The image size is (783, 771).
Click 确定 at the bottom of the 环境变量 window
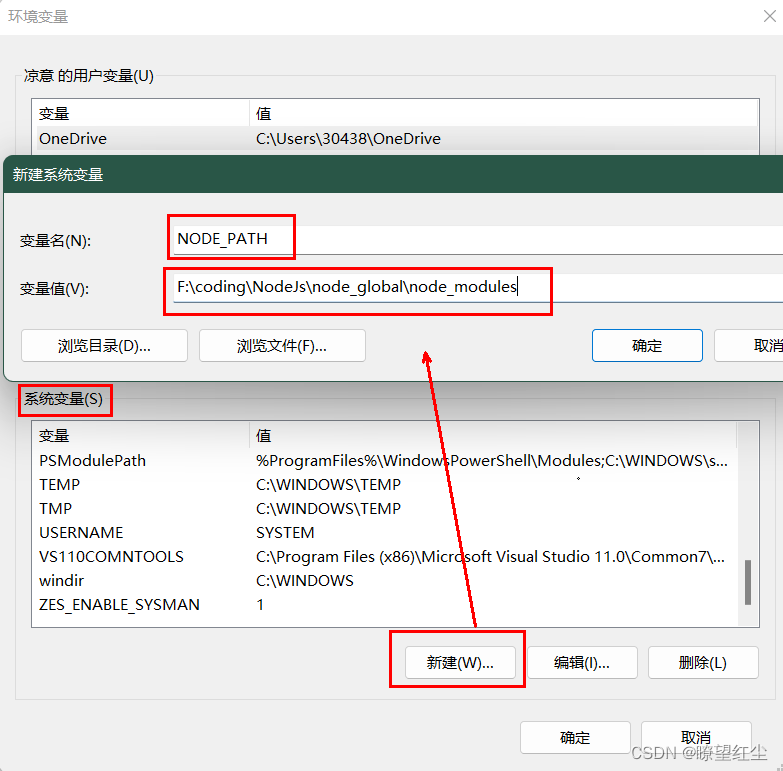(x=575, y=738)
